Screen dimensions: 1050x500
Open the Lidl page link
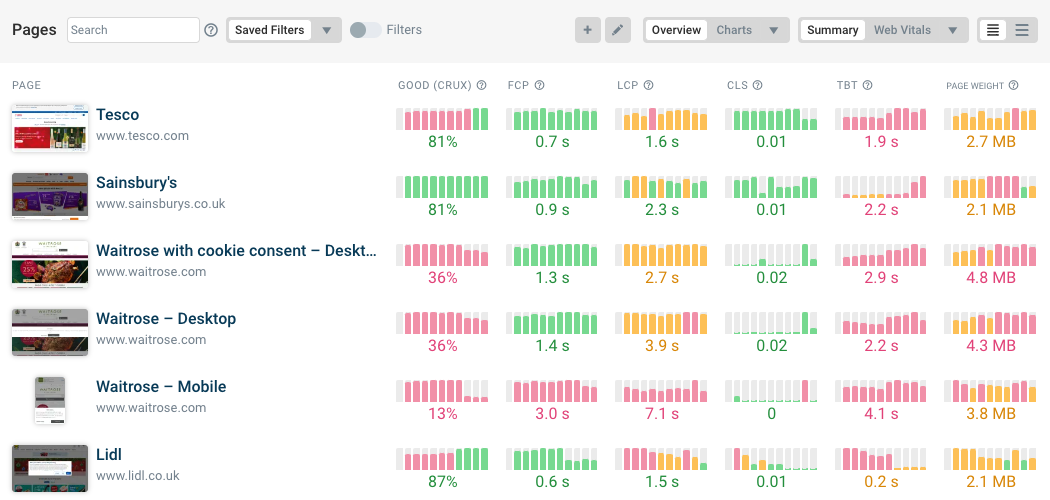click(x=109, y=454)
